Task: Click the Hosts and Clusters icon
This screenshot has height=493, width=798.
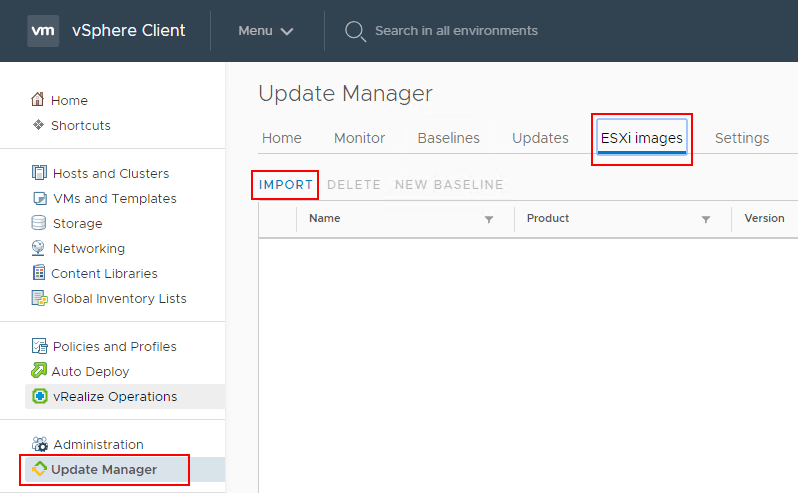Action: [39, 173]
